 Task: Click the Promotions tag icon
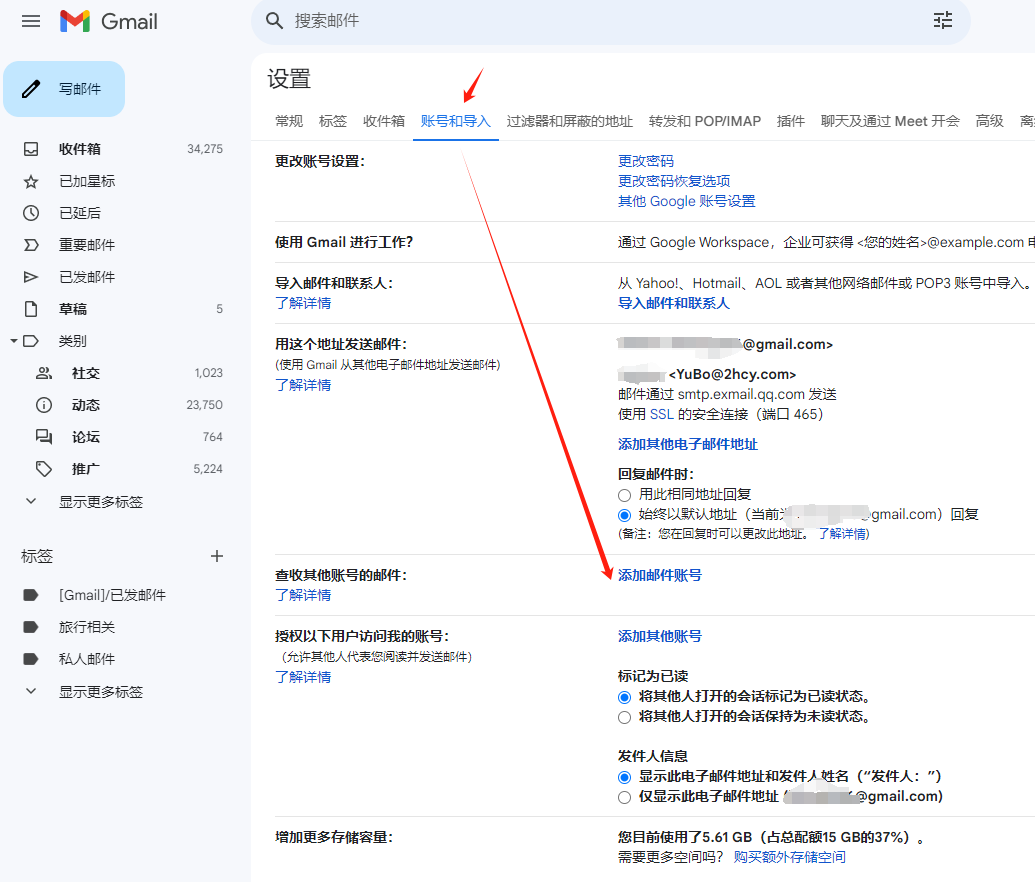pos(44,469)
